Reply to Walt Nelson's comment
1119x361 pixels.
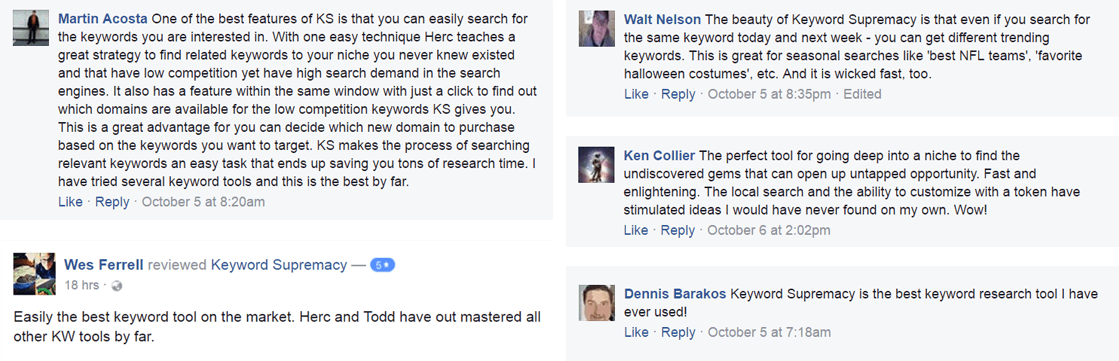(678, 94)
